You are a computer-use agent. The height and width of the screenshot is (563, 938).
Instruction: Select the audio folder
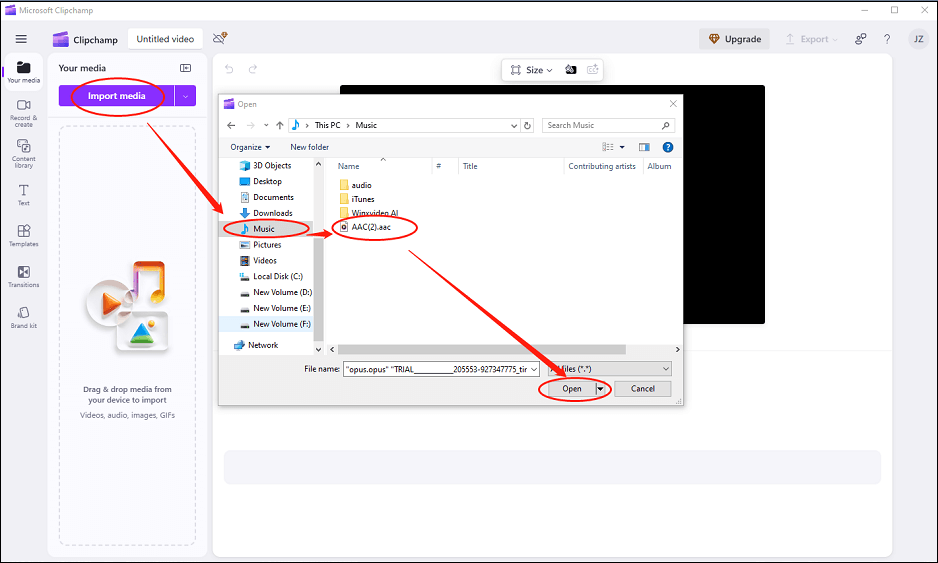[355, 185]
